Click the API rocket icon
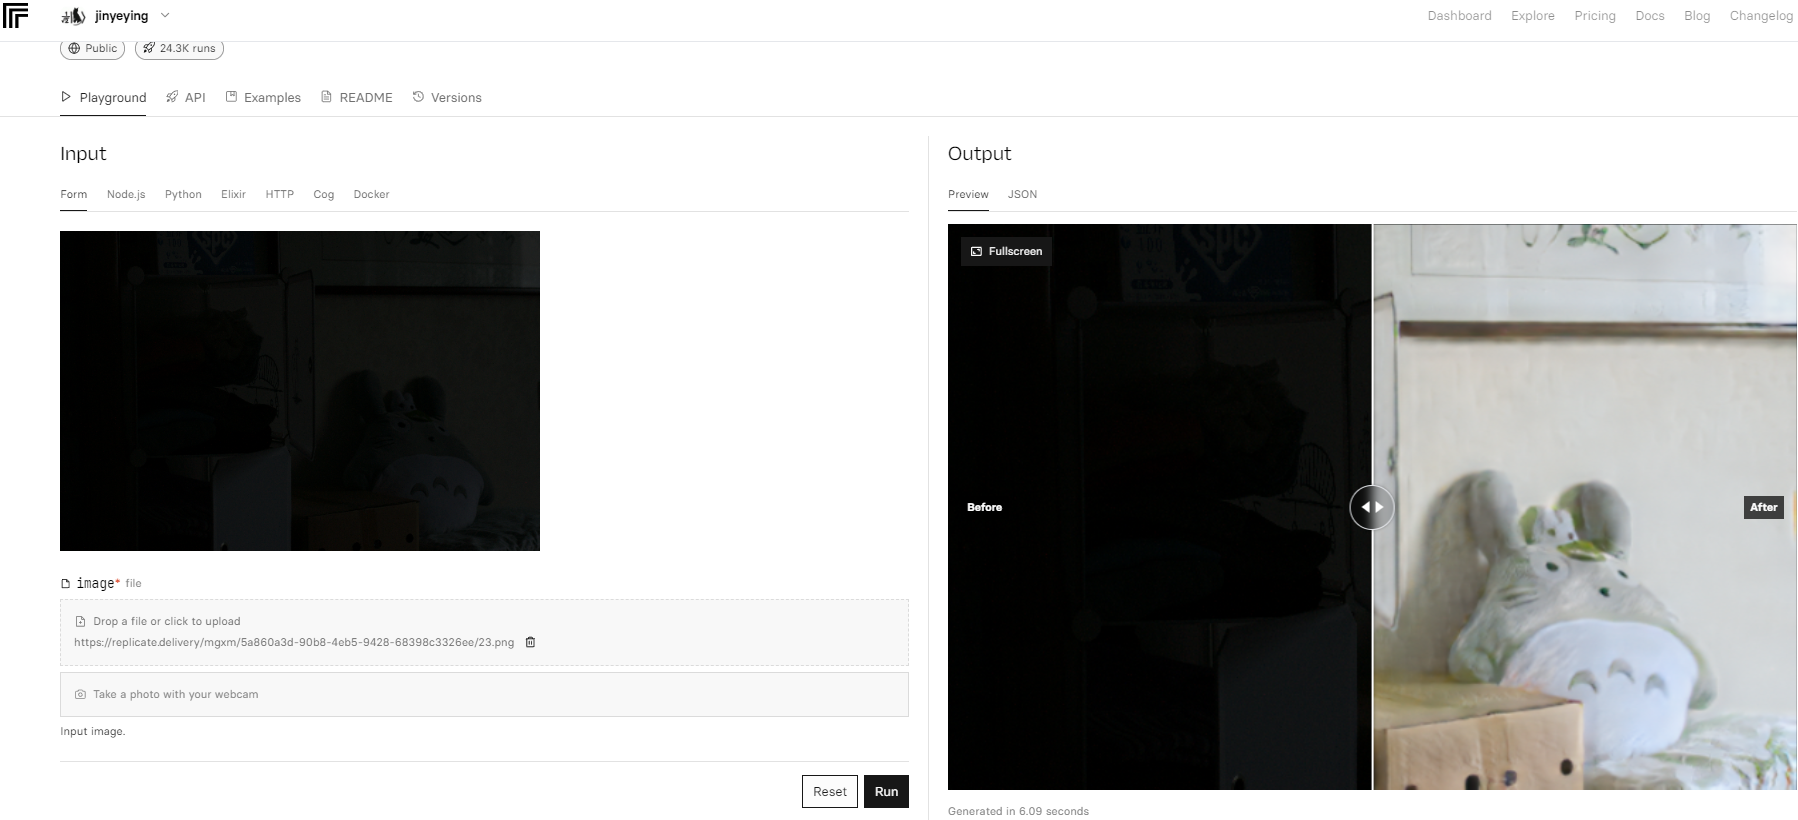Viewport: 1798px width, 820px height. pyautogui.click(x=172, y=97)
